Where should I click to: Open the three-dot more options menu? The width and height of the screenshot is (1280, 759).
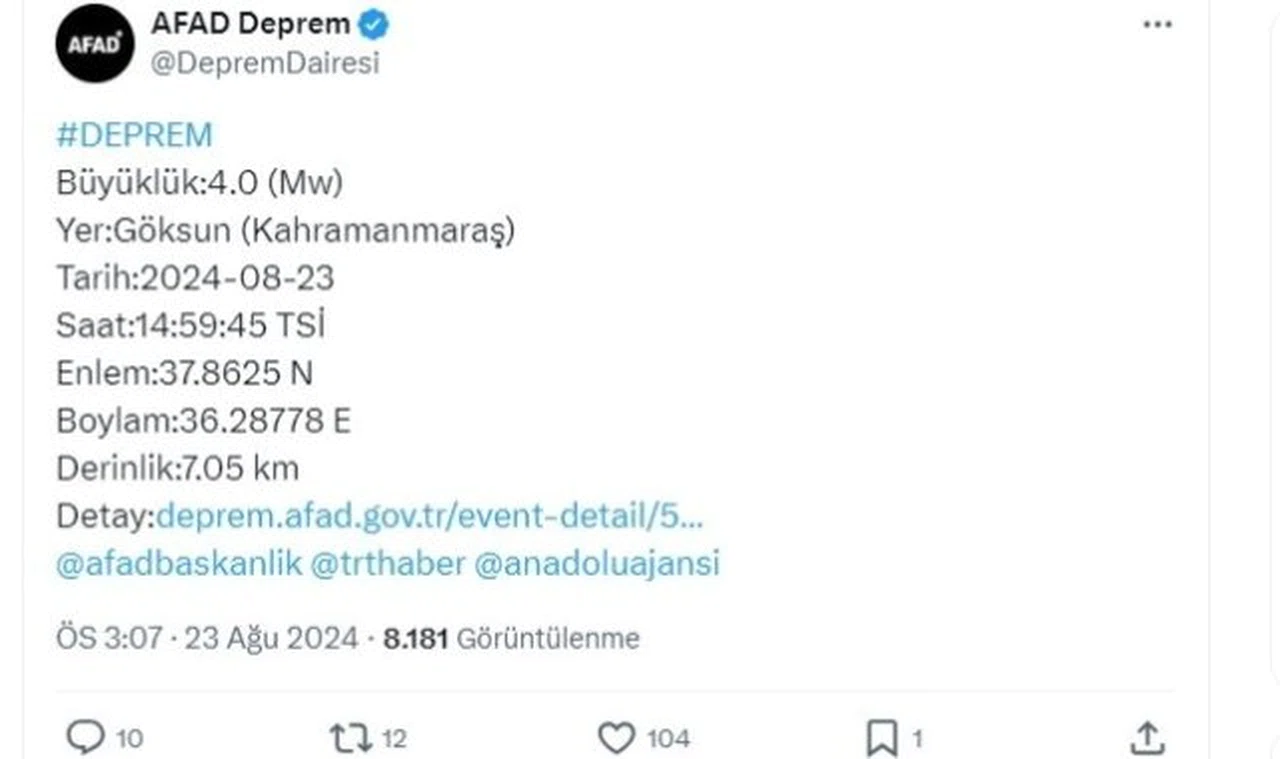point(1157,25)
